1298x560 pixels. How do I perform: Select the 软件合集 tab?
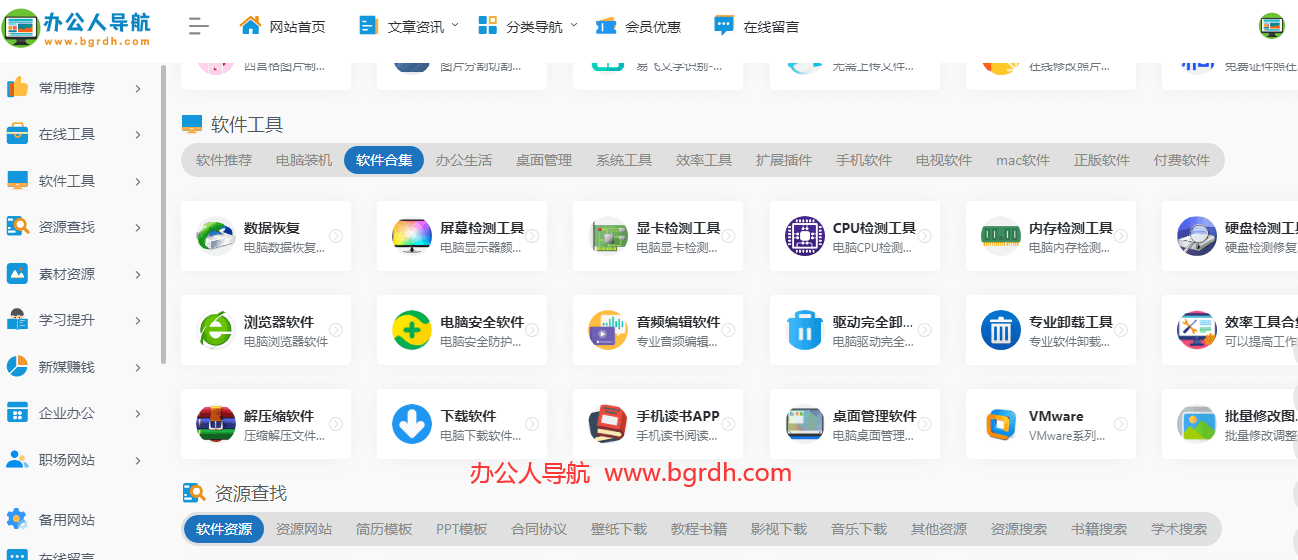(x=384, y=160)
